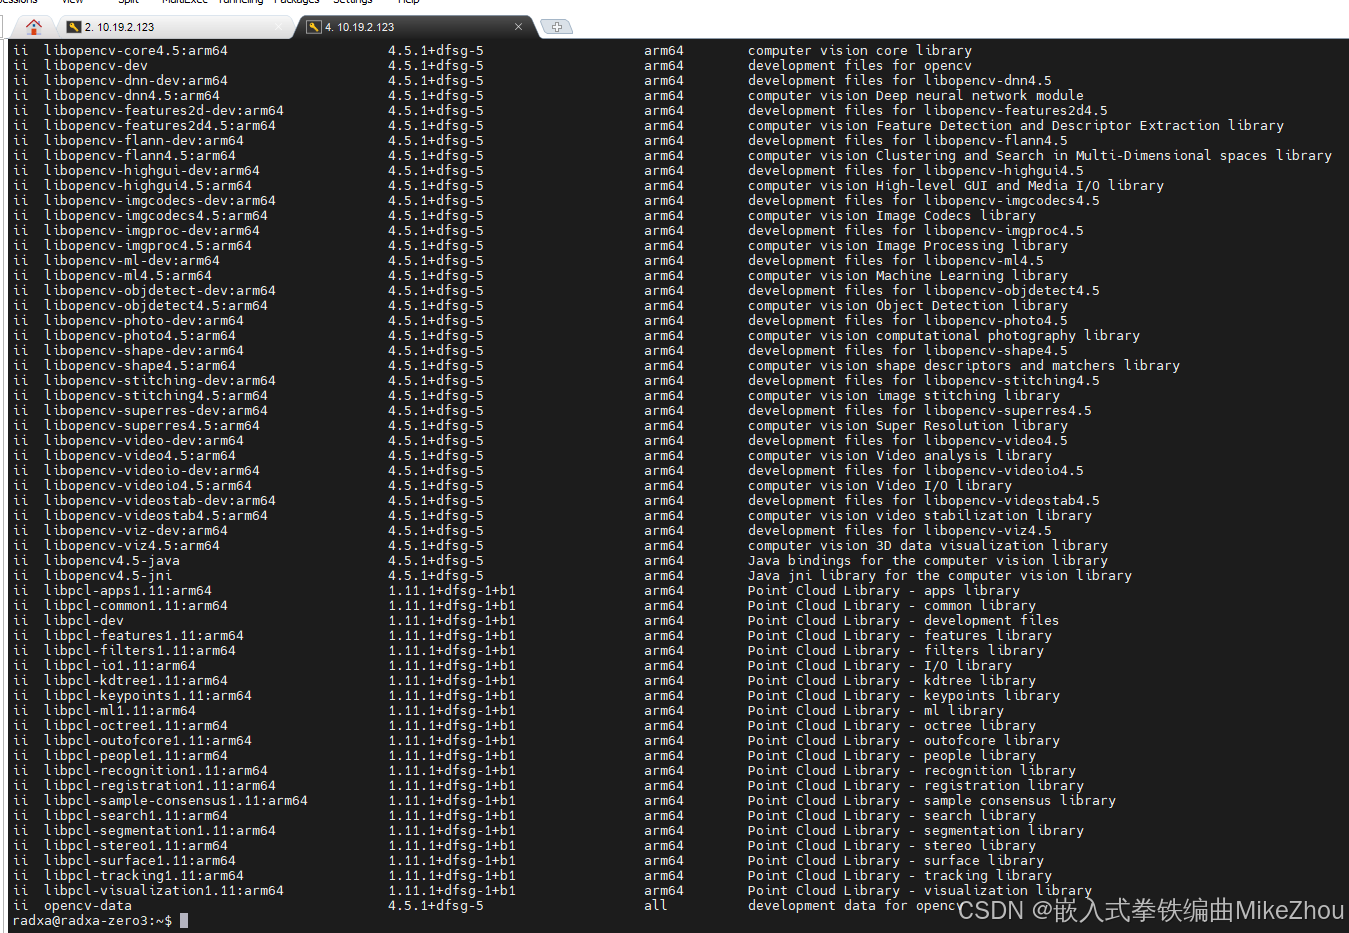Close the '4. 10.19.2.123' session tab

click(x=518, y=27)
